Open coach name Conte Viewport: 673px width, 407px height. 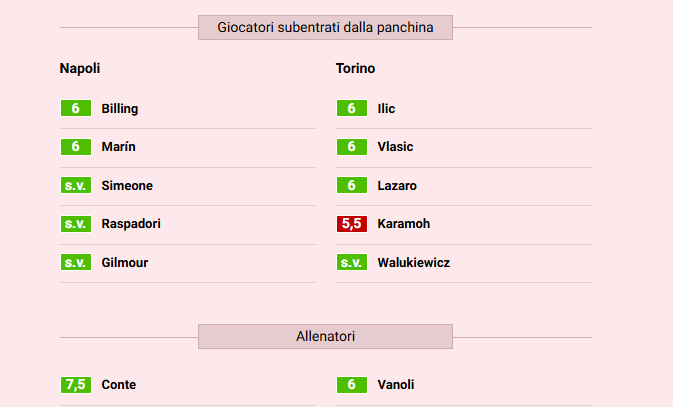[x=119, y=385]
